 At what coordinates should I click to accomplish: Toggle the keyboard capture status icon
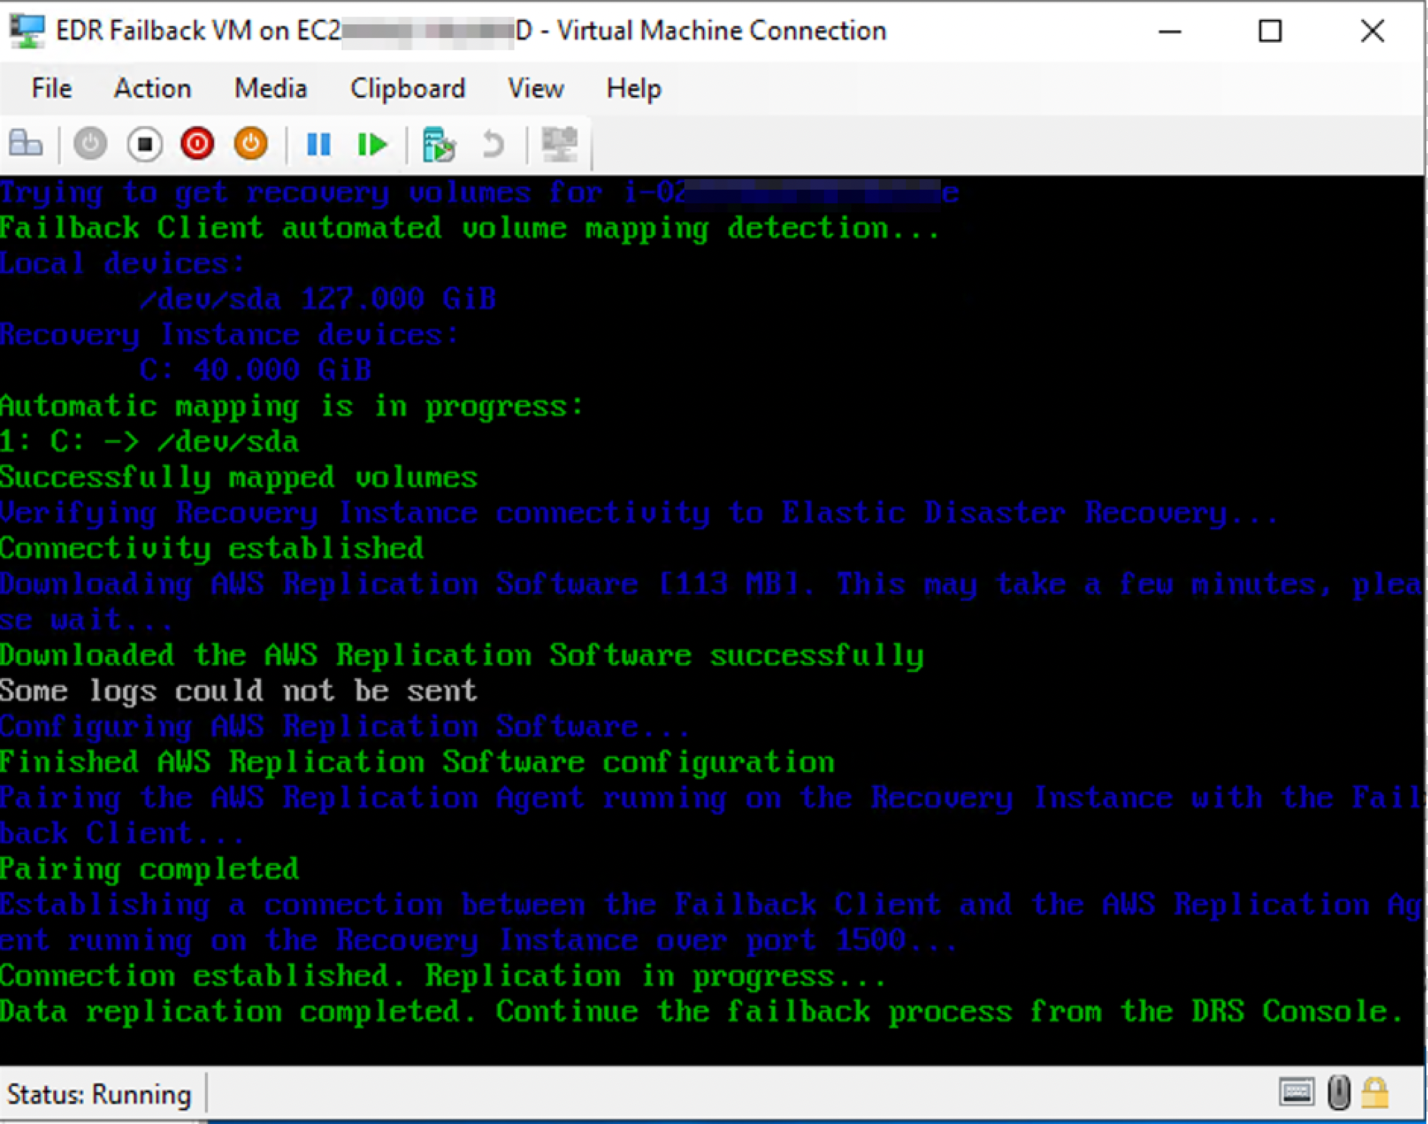1297,1092
